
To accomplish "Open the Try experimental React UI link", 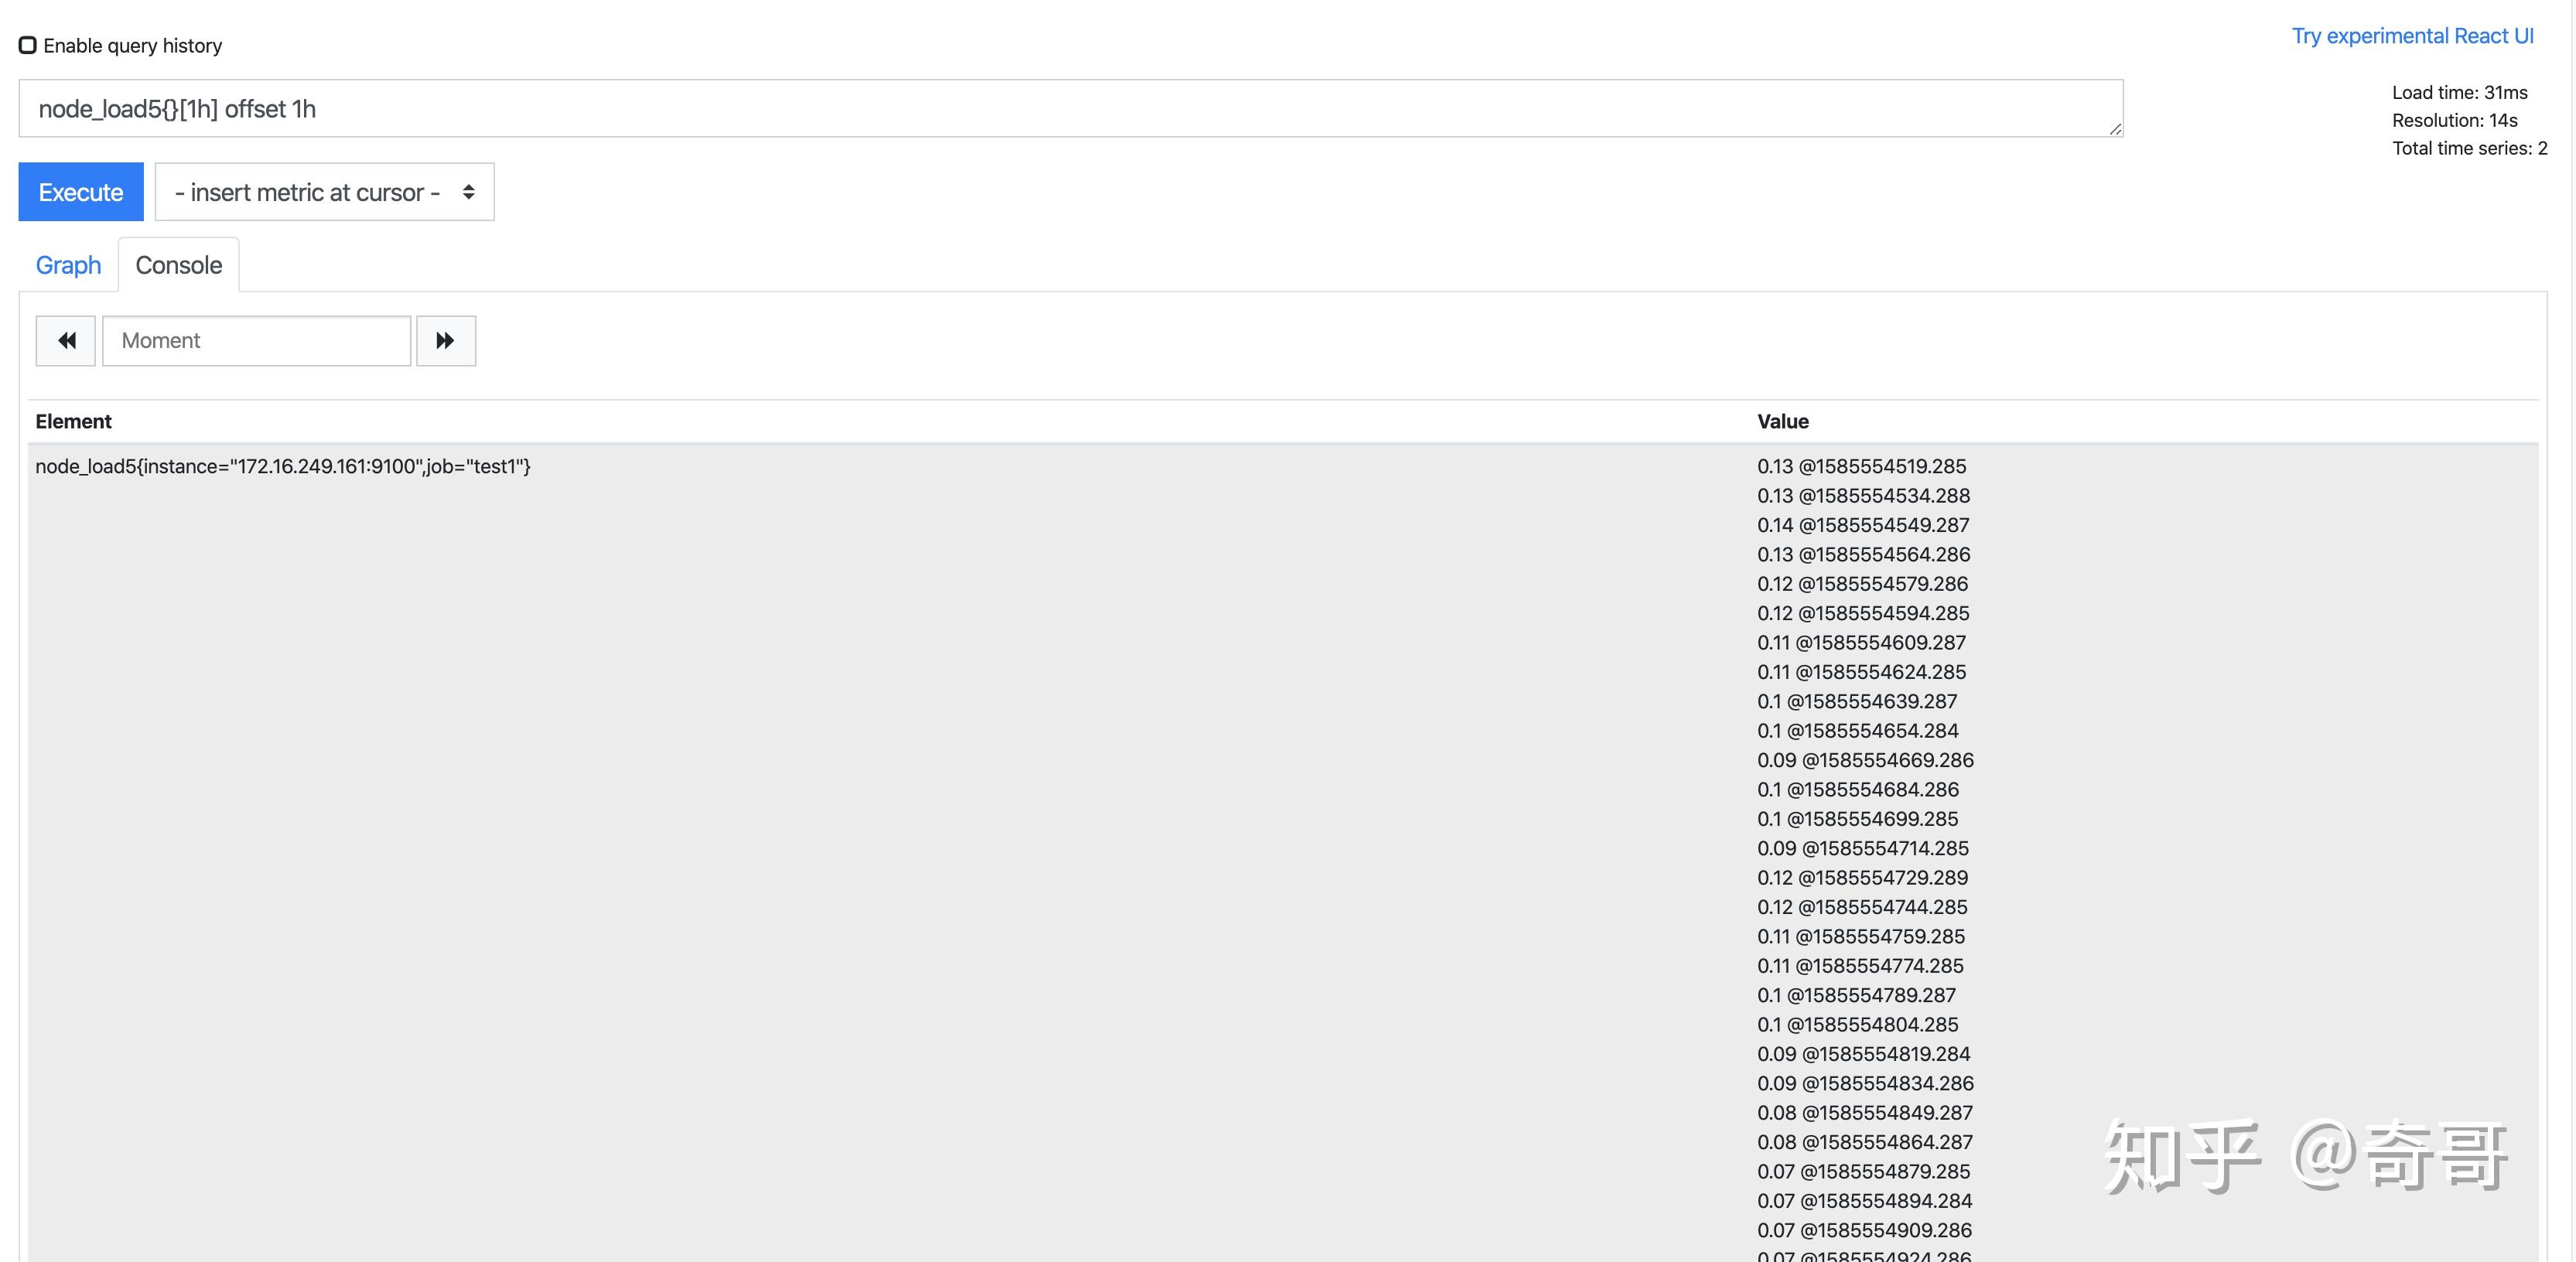I will point(2412,36).
